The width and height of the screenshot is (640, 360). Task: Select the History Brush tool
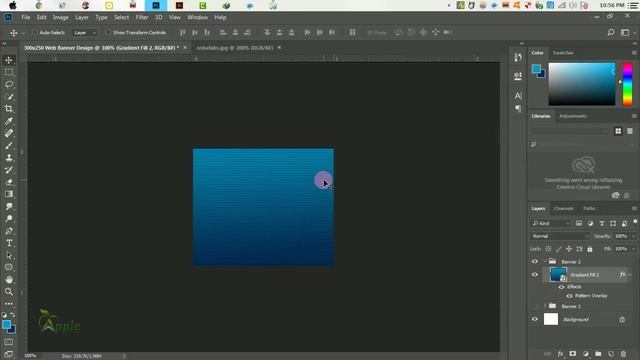point(9,170)
